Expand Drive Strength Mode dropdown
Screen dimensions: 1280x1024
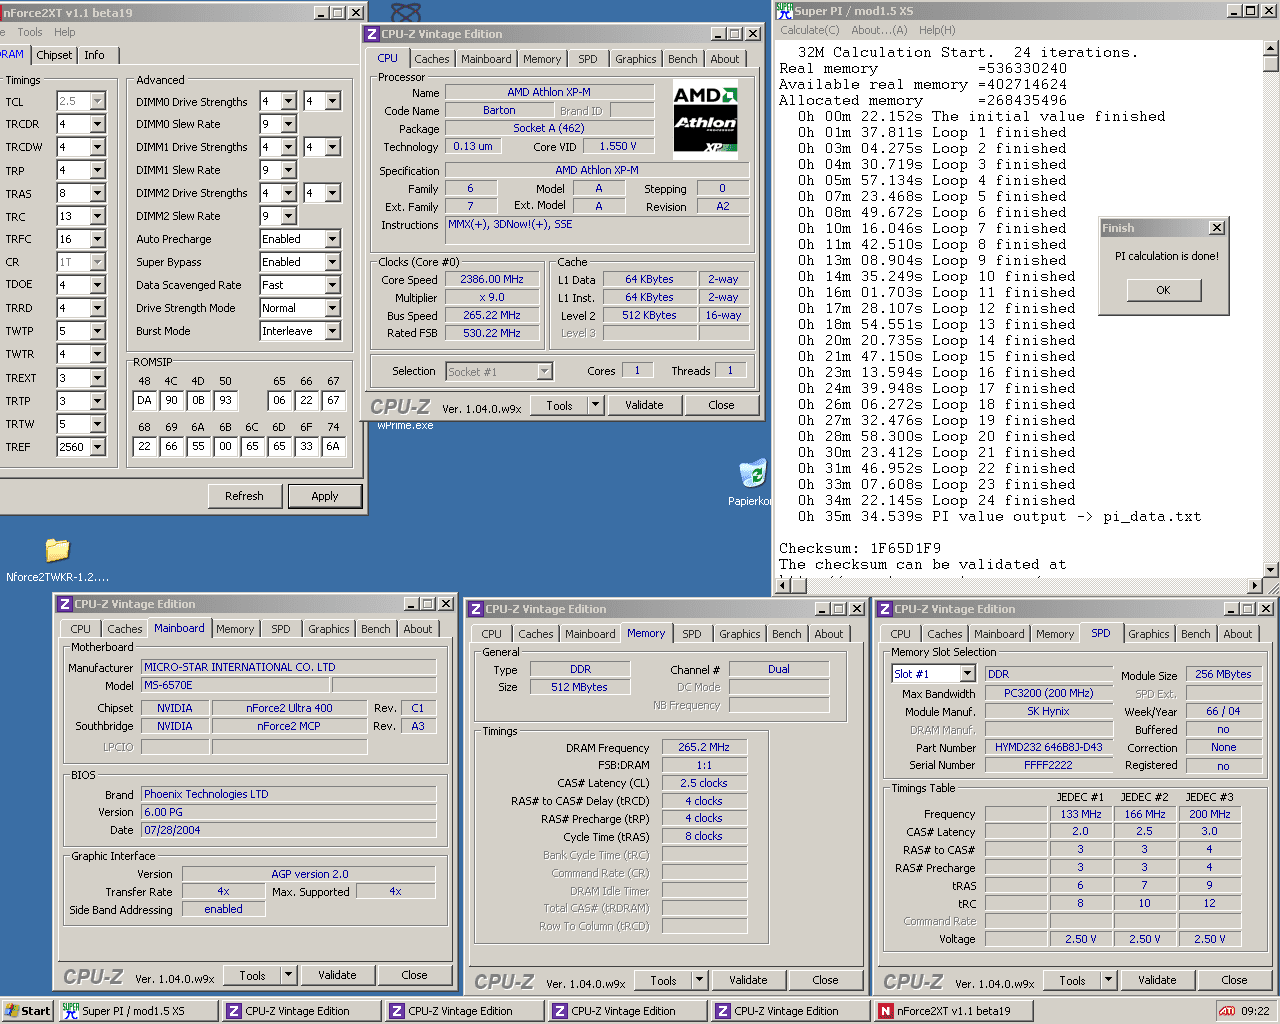tap(332, 308)
